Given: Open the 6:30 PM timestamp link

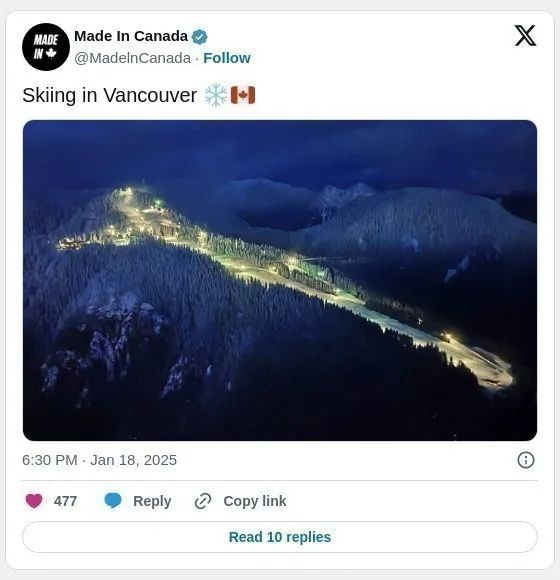Looking at the screenshot, I should [50, 460].
